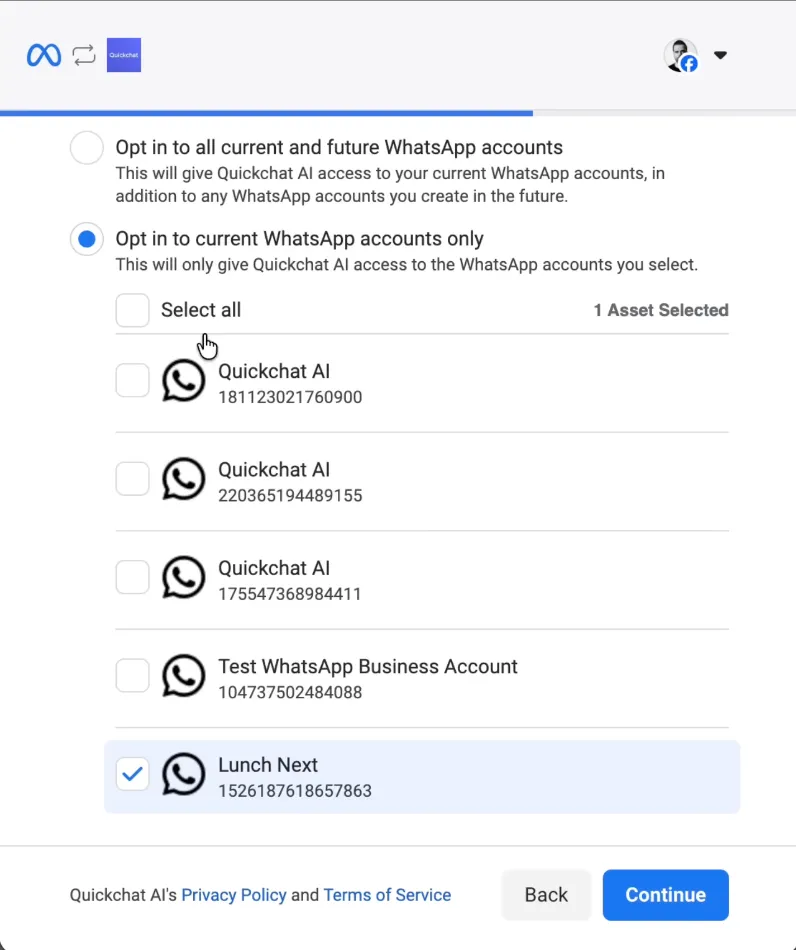Click WhatsApp icon for Test WhatsApp Business Account
This screenshot has width=796, height=950.
[x=184, y=676]
